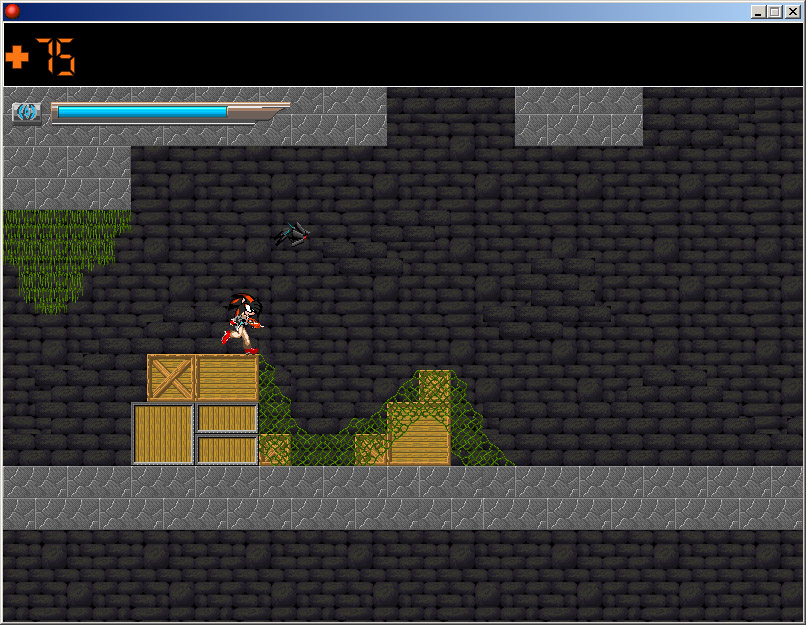Click the small vine-covered crate beside the metal crates
Screen dimensions: 806x625
[275, 449]
